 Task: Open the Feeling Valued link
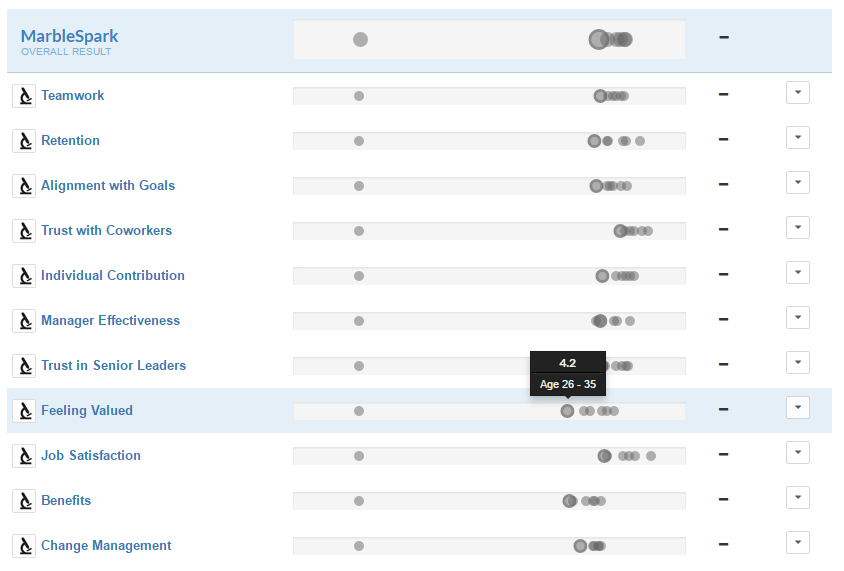[x=87, y=411]
